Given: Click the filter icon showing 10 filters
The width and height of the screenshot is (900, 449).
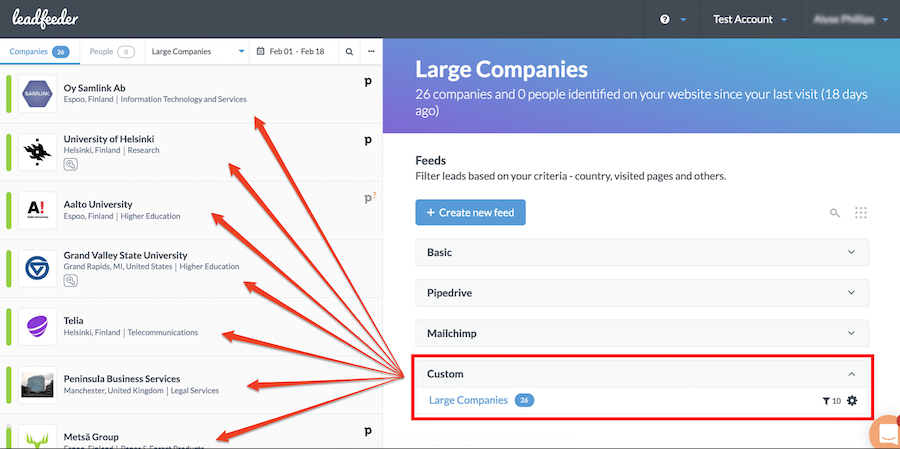Looking at the screenshot, I should pos(831,401).
